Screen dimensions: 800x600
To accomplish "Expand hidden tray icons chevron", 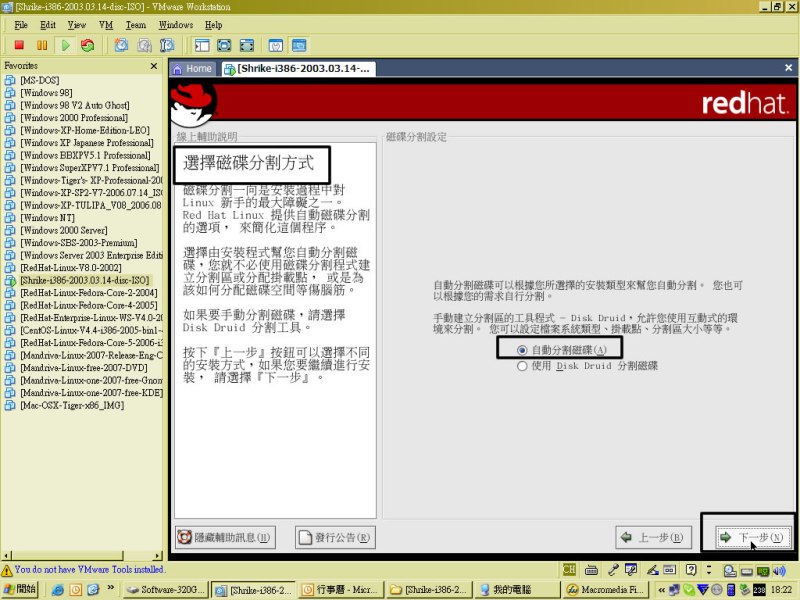I will pyautogui.click(x=661, y=590).
